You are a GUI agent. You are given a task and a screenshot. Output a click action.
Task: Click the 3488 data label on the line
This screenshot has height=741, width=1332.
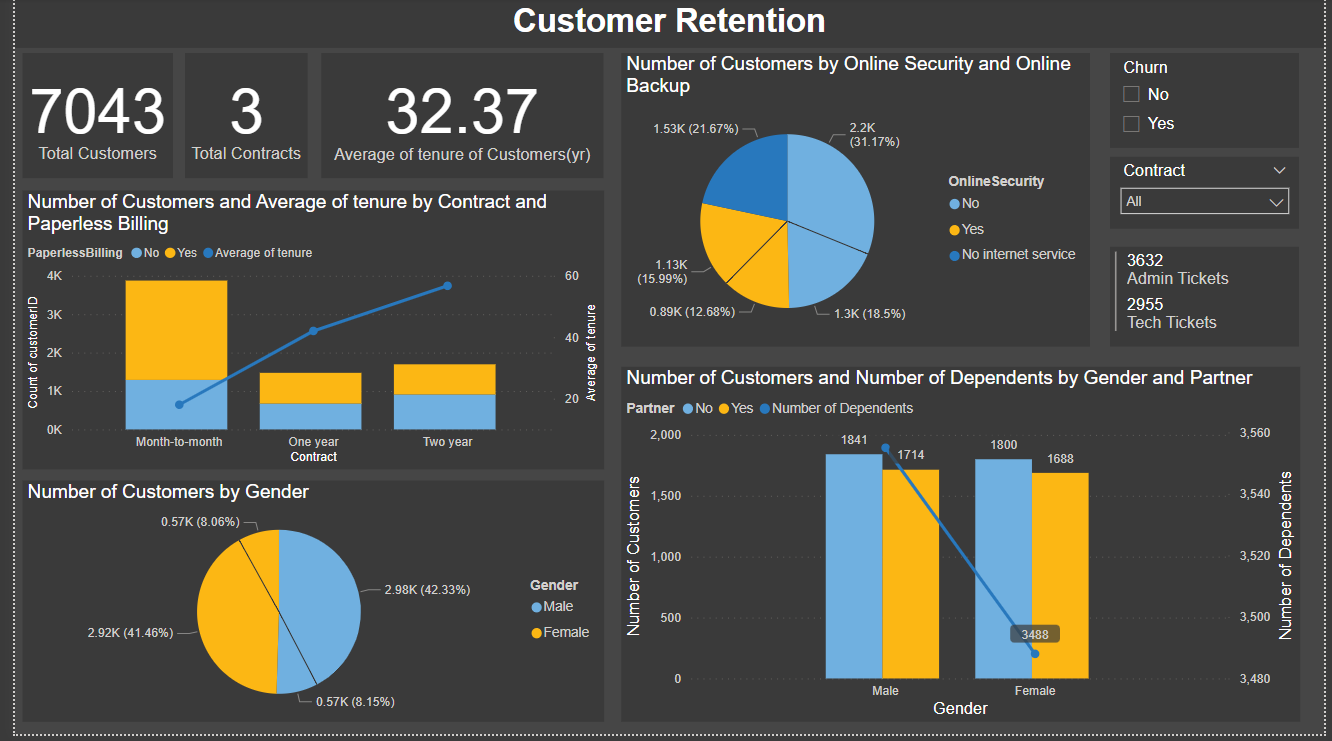1034,633
